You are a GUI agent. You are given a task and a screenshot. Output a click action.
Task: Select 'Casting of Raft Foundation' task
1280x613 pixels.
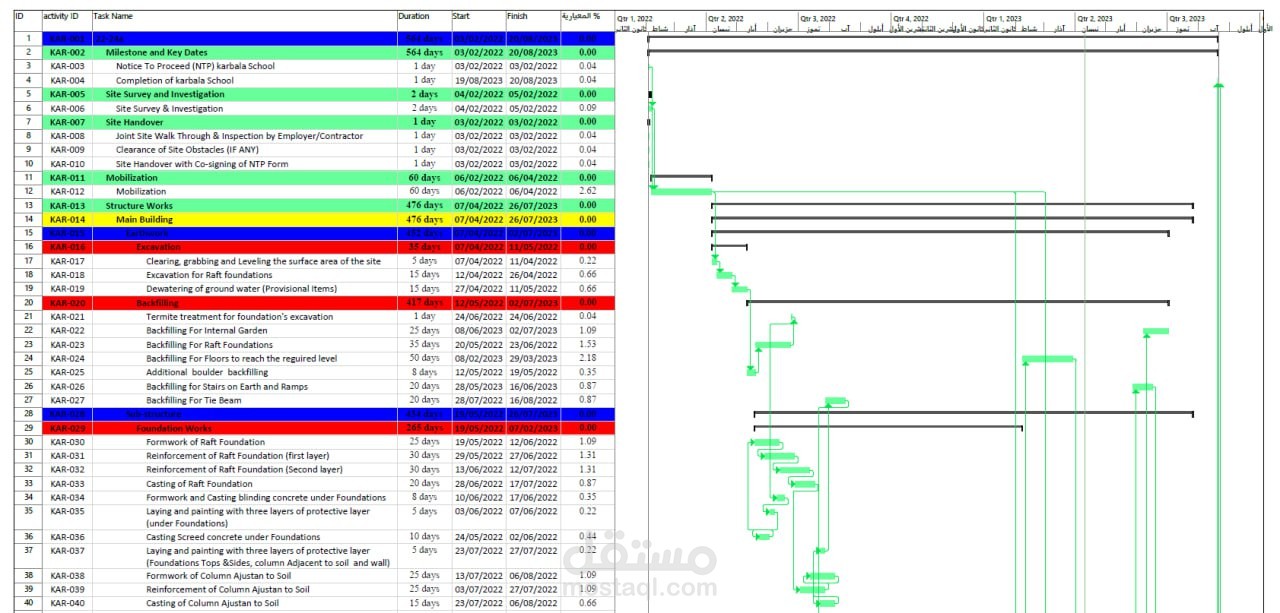click(x=200, y=483)
